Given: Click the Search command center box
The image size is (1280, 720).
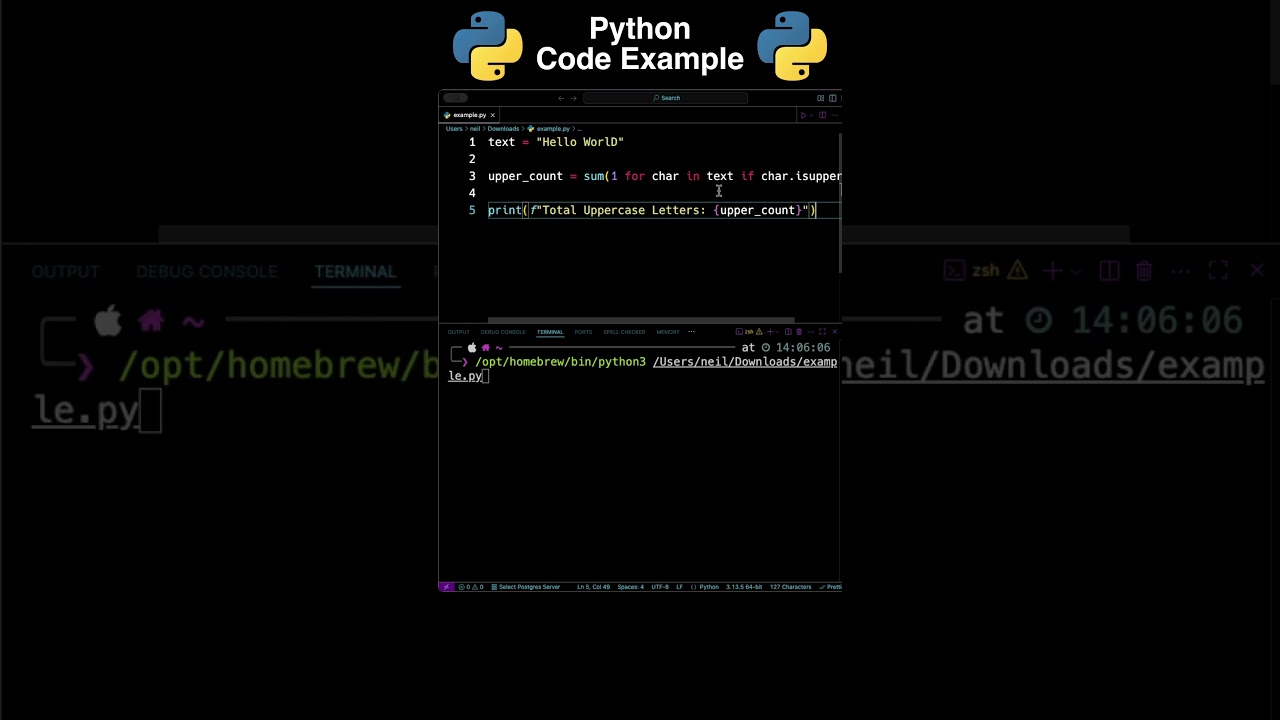Looking at the screenshot, I should click(x=665, y=98).
